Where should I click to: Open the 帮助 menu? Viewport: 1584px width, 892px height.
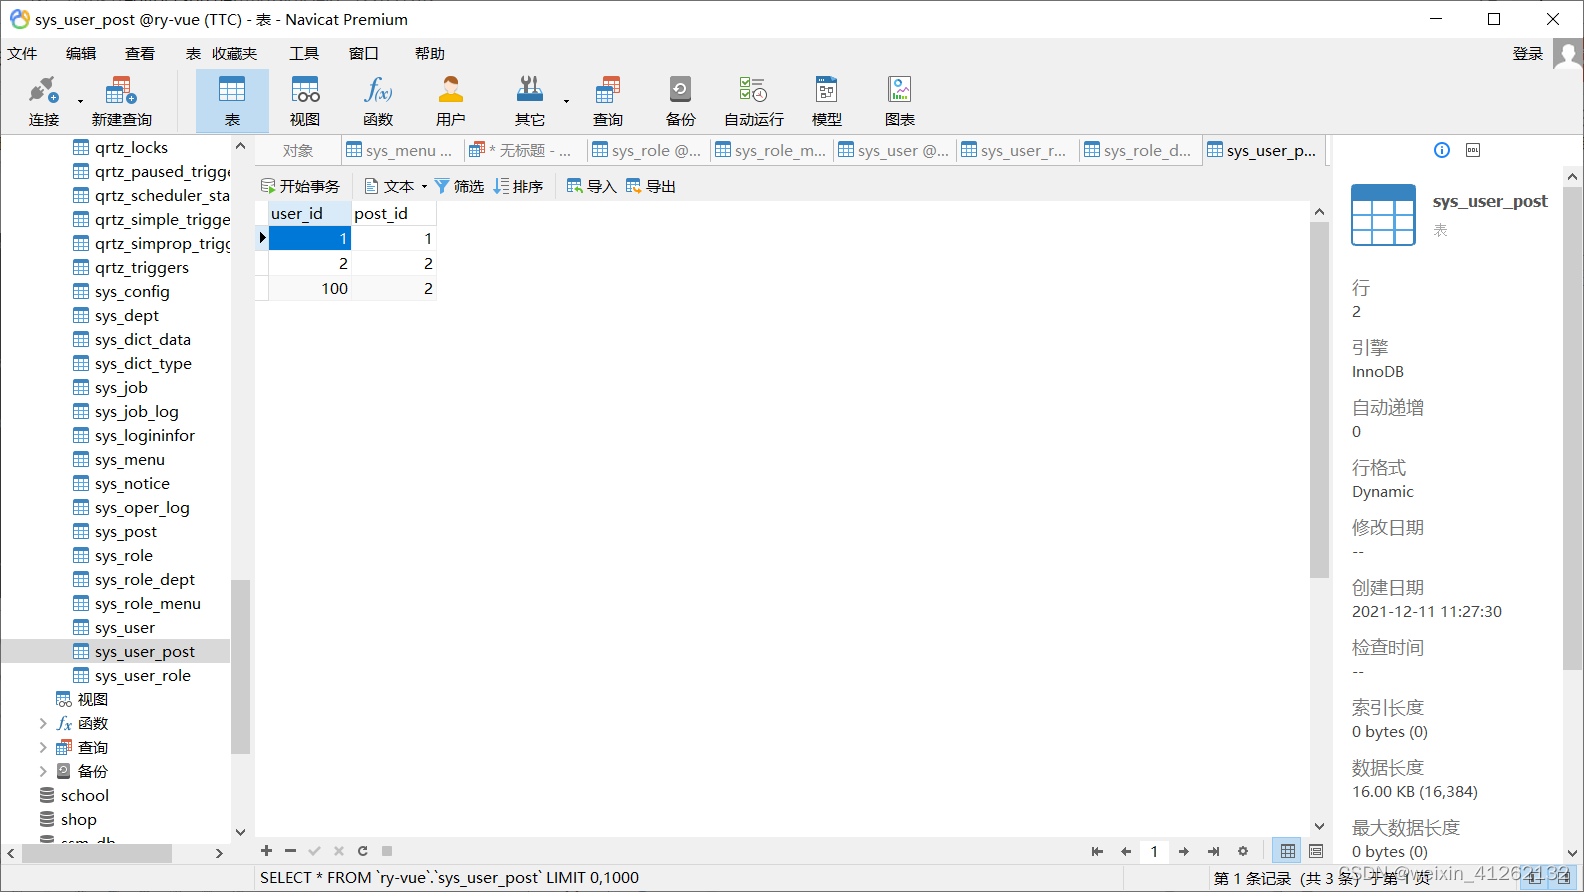[430, 54]
